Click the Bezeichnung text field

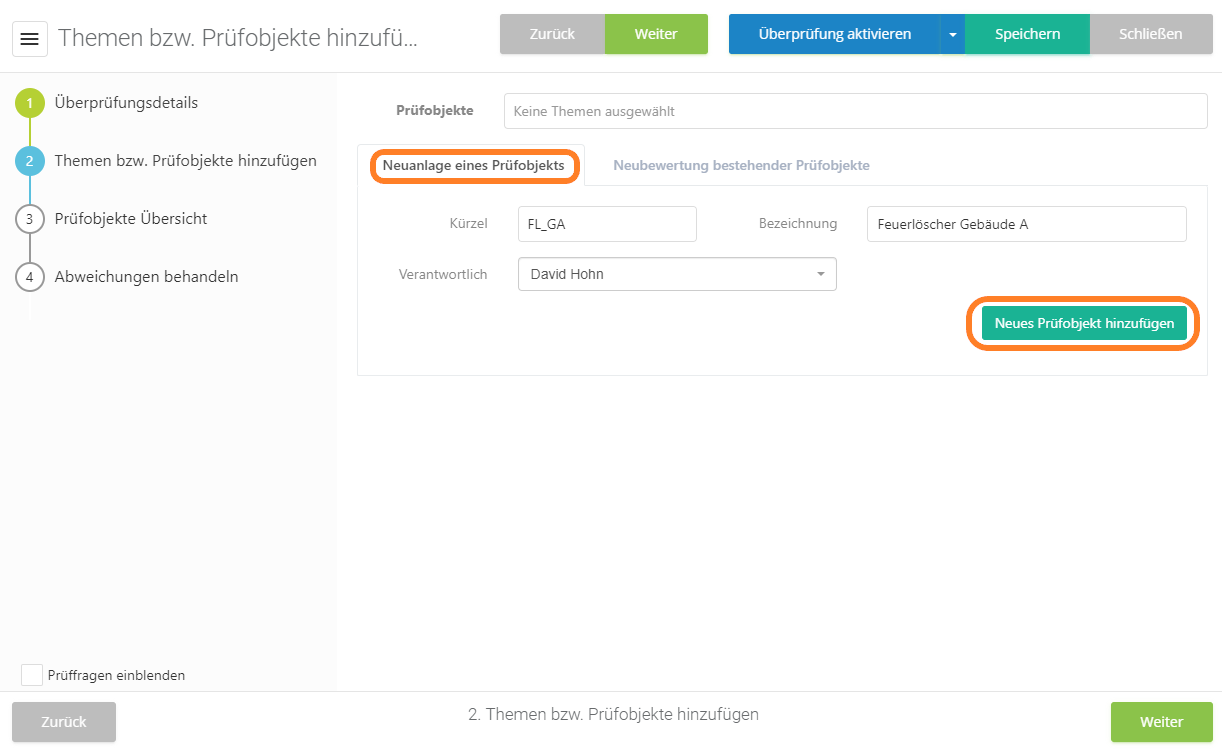click(x=1026, y=225)
